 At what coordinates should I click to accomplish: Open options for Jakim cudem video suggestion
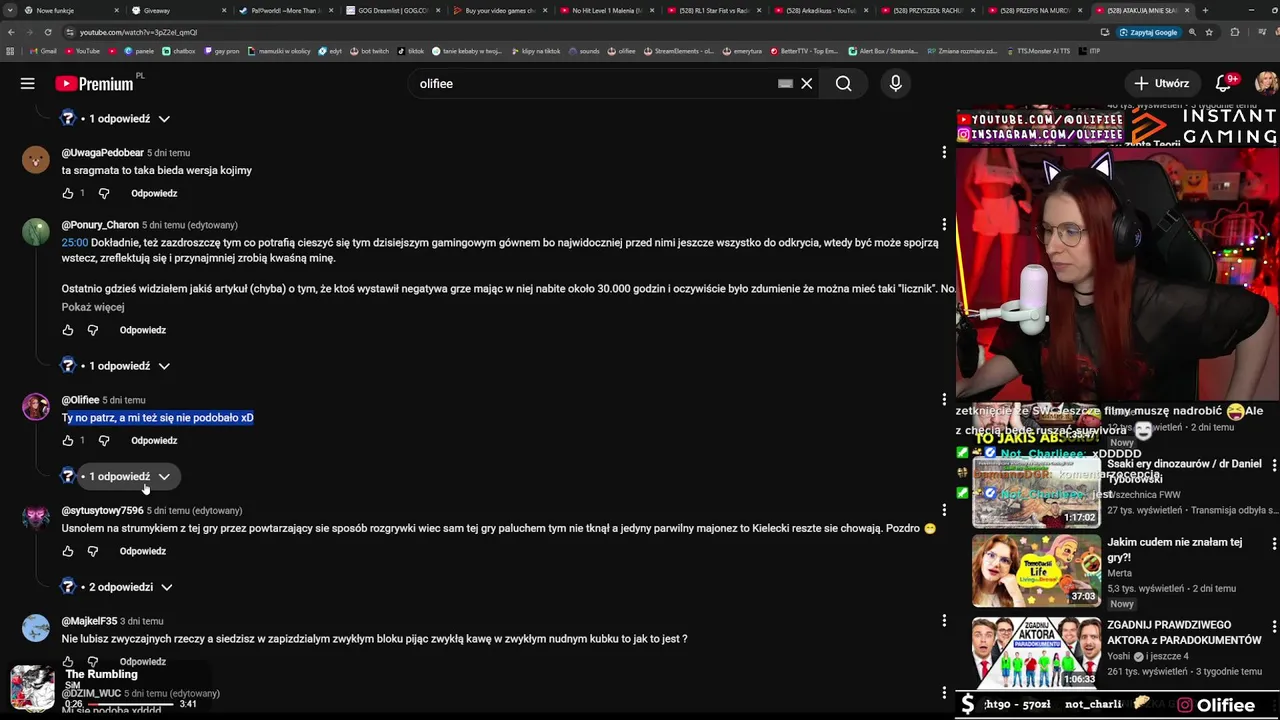1273,543
